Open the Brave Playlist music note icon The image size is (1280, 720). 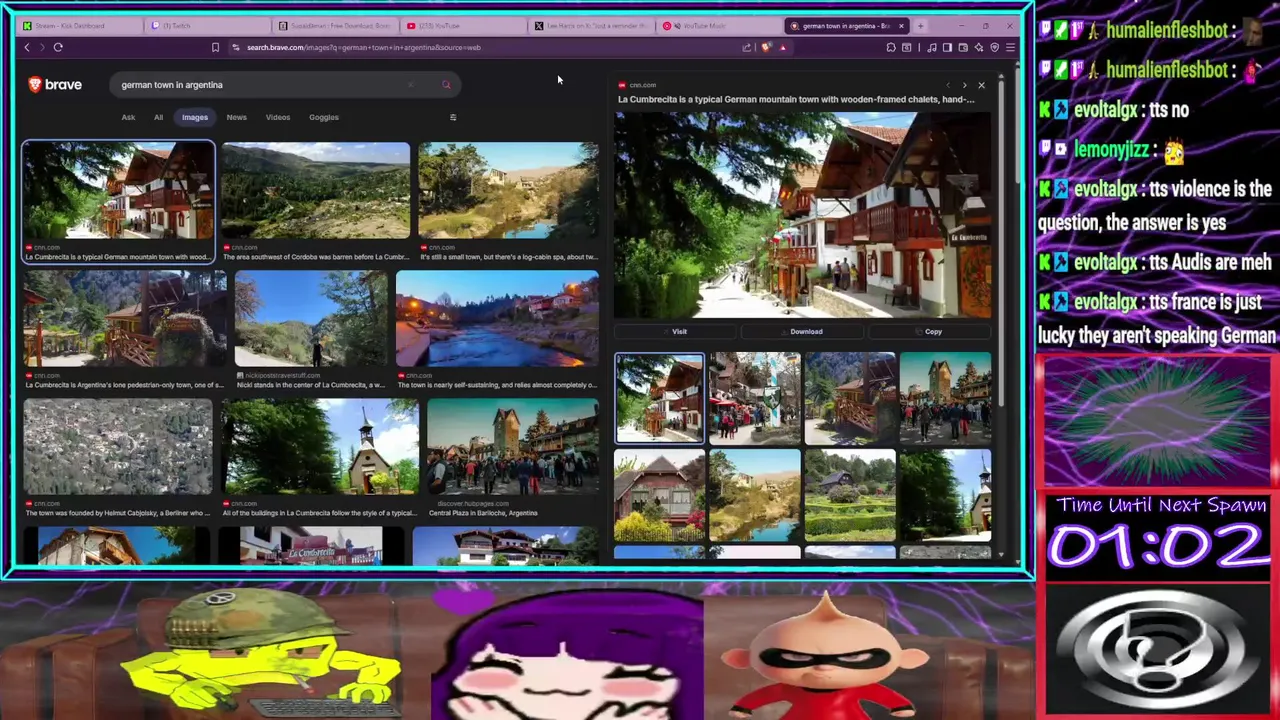[932, 47]
